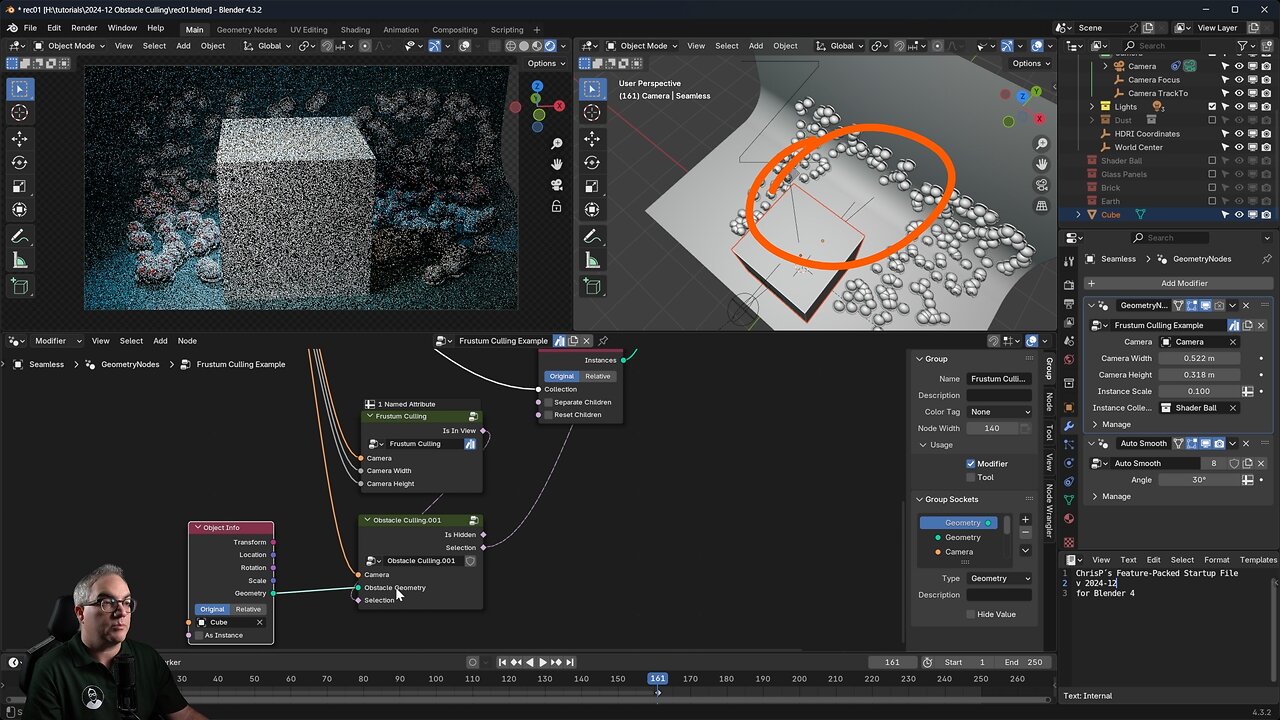Image resolution: width=1280 pixels, height=720 pixels.
Task: Switch perspective/orthographic grid gizmo in right viewport
Action: [1041, 206]
